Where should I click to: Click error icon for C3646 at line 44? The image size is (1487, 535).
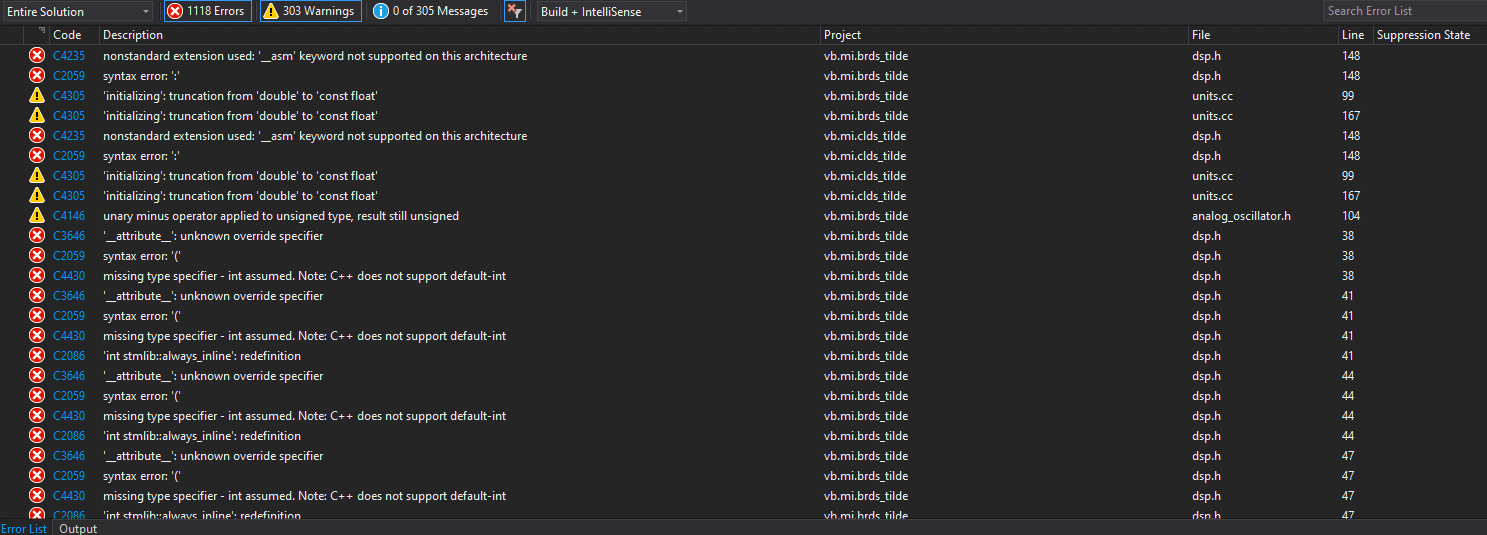[37, 376]
